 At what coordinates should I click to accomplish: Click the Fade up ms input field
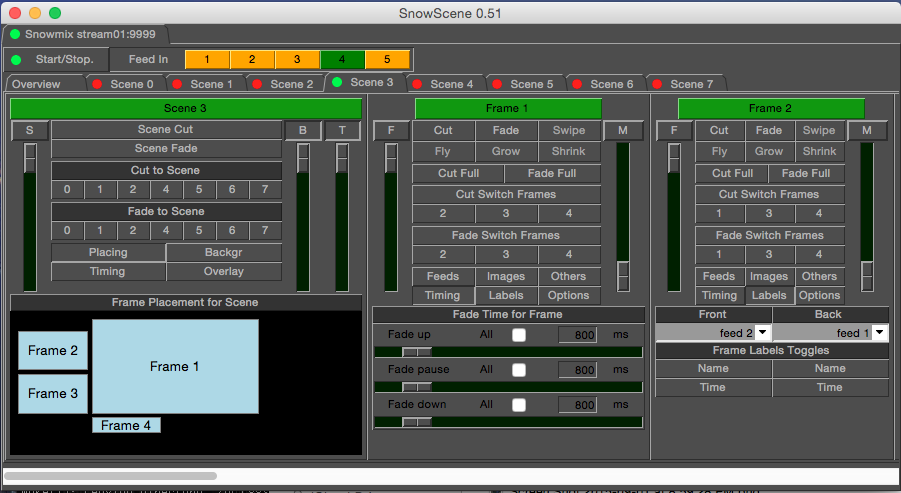pyautogui.click(x=577, y=335)
